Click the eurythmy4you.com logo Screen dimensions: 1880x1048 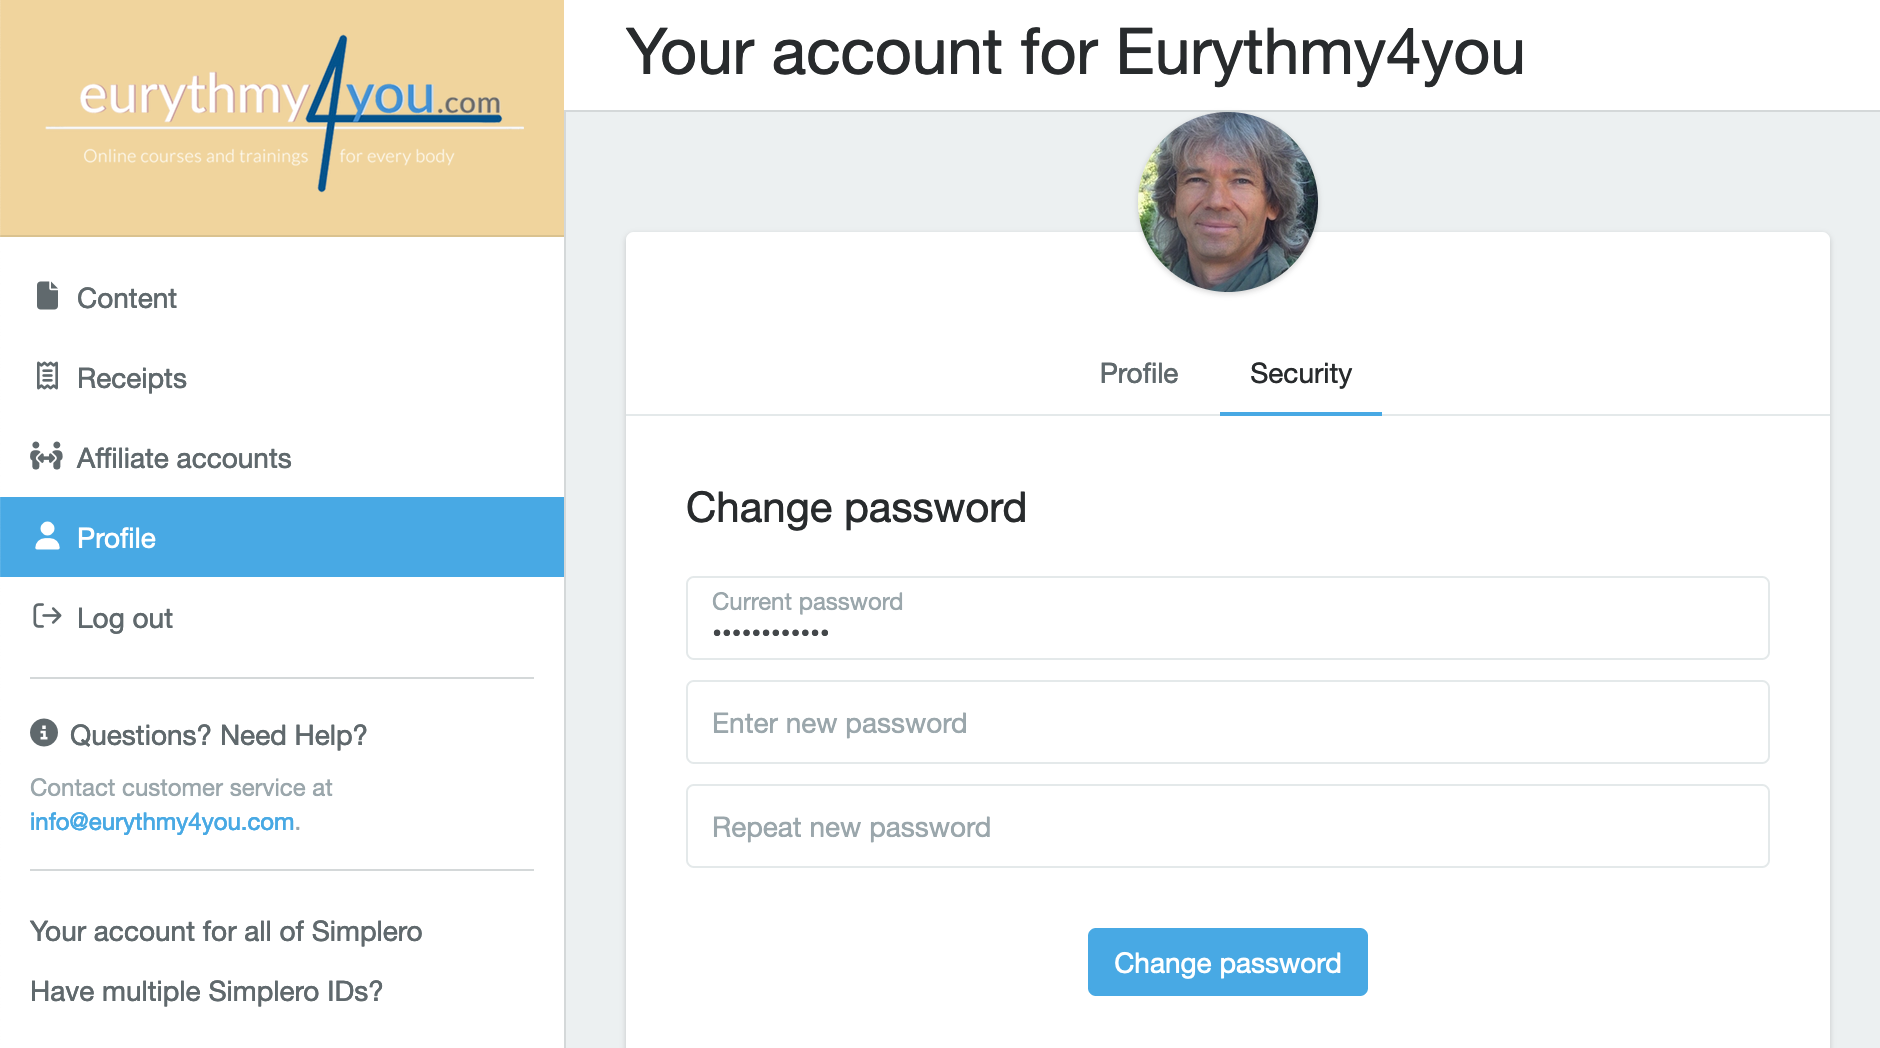285,113
